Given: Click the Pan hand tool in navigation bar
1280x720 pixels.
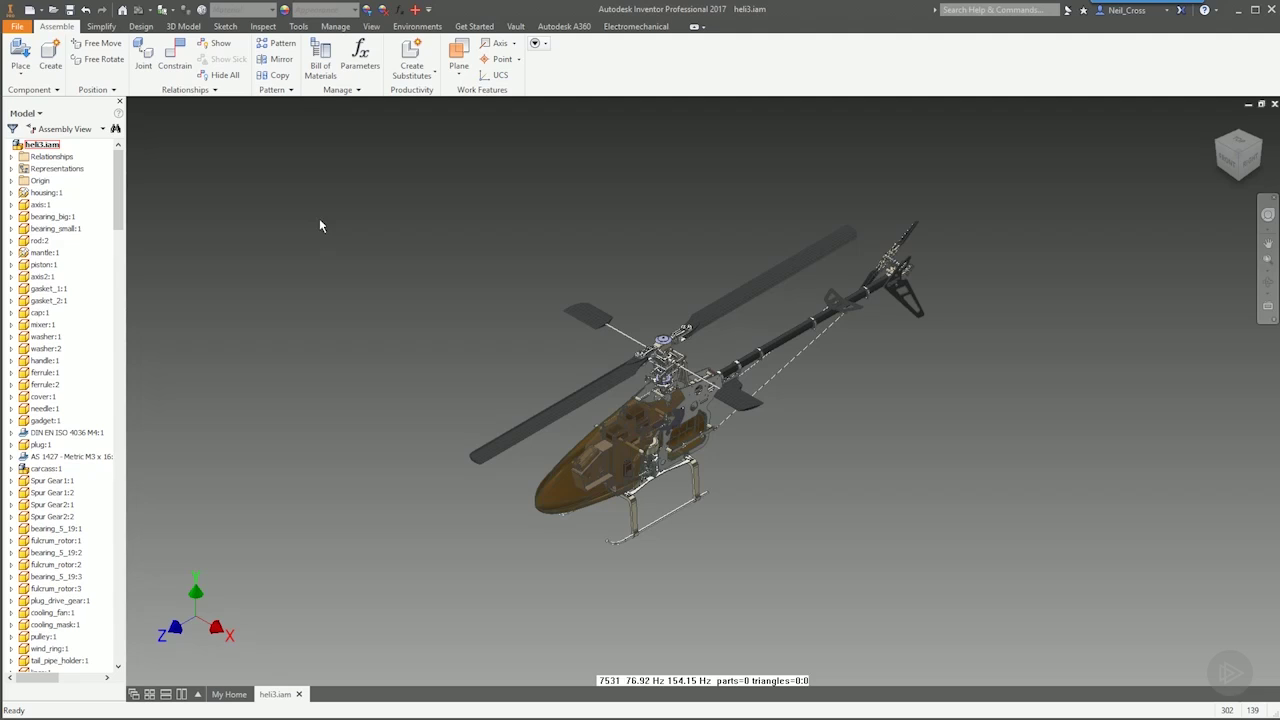Looking at the screenshot, I should [x=1268, y=243].
